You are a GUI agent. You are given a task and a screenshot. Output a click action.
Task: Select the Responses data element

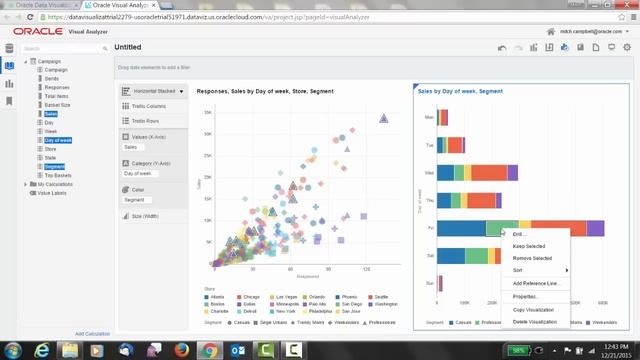[57, 87]
